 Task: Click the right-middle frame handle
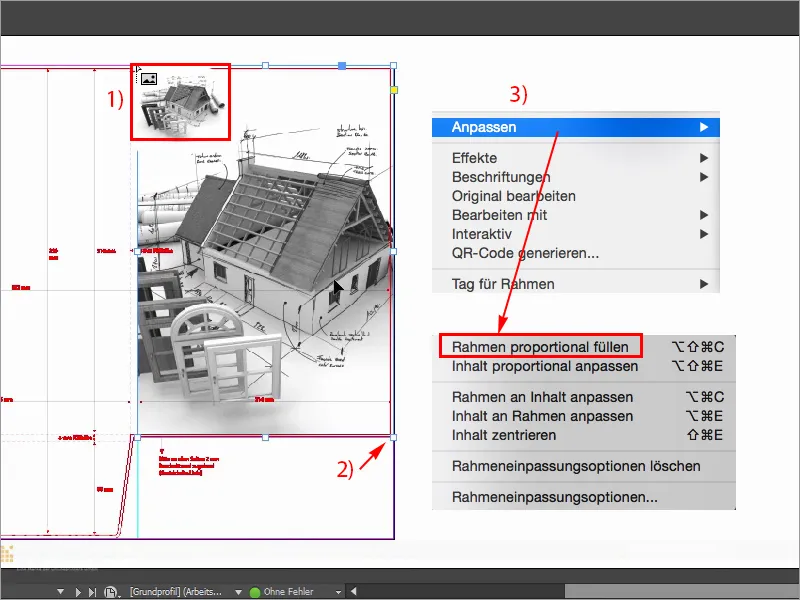pyautogui.click(x=393, y=251)
